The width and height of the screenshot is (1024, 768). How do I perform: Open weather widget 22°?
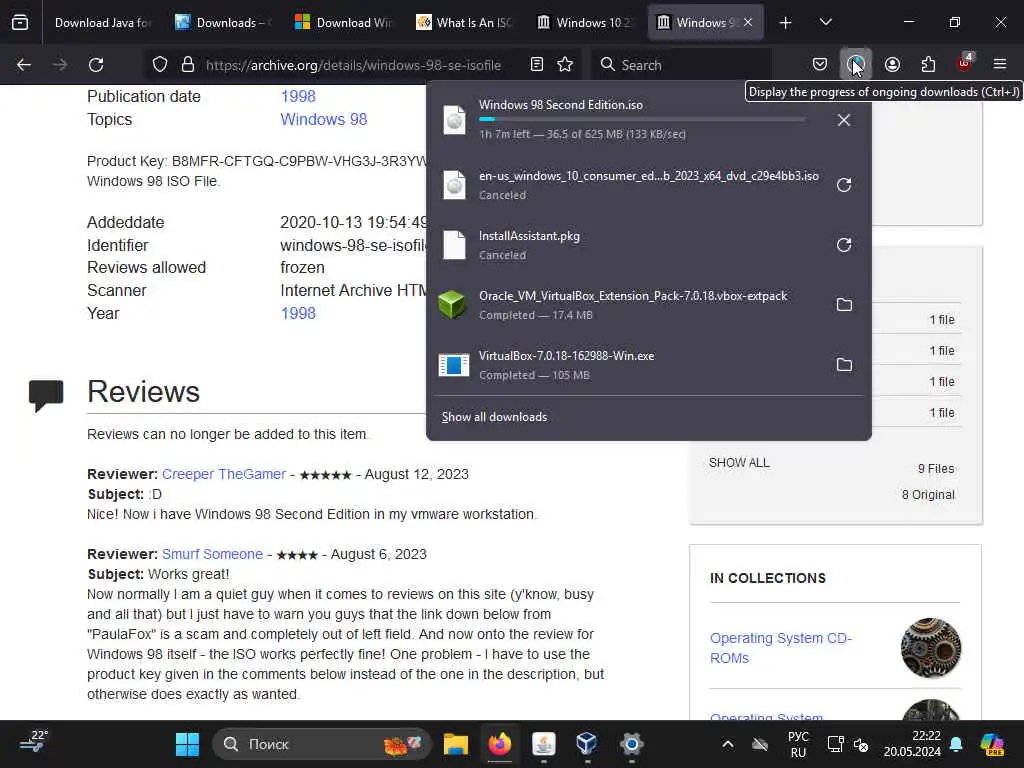point(34,743)
